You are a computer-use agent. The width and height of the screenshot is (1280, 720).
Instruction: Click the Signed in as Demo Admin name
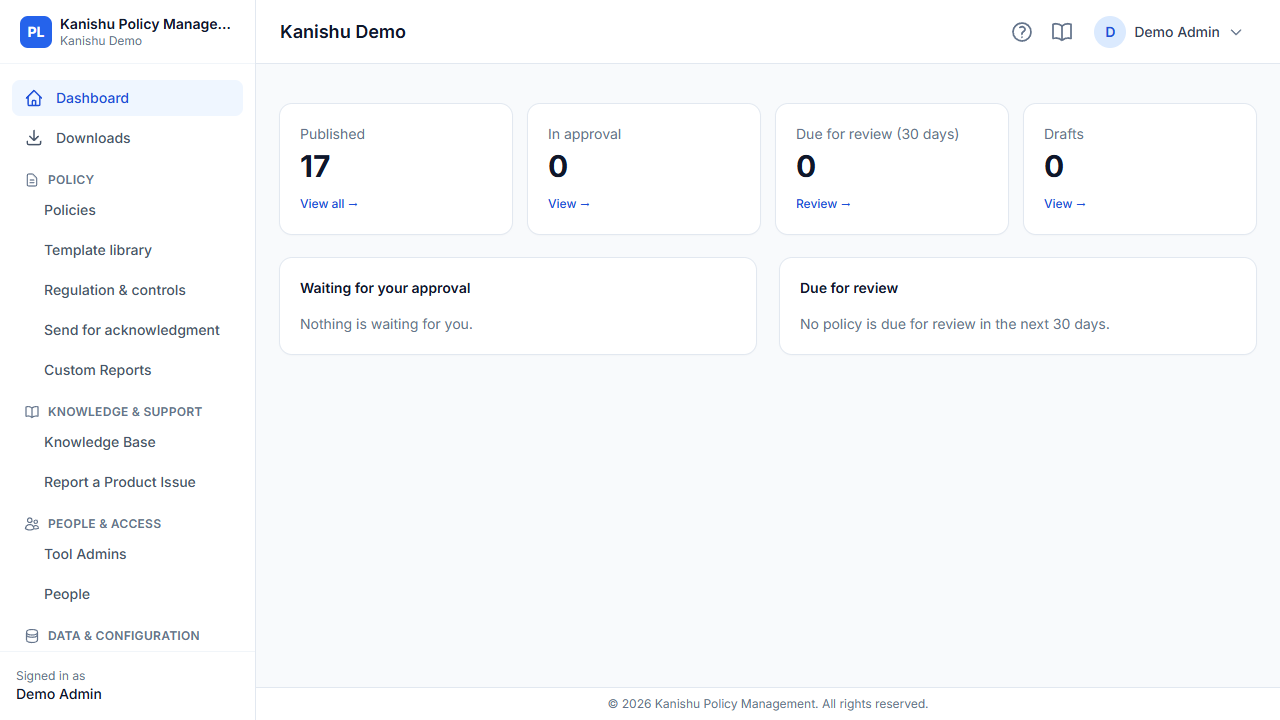click(x=59, y=694)
